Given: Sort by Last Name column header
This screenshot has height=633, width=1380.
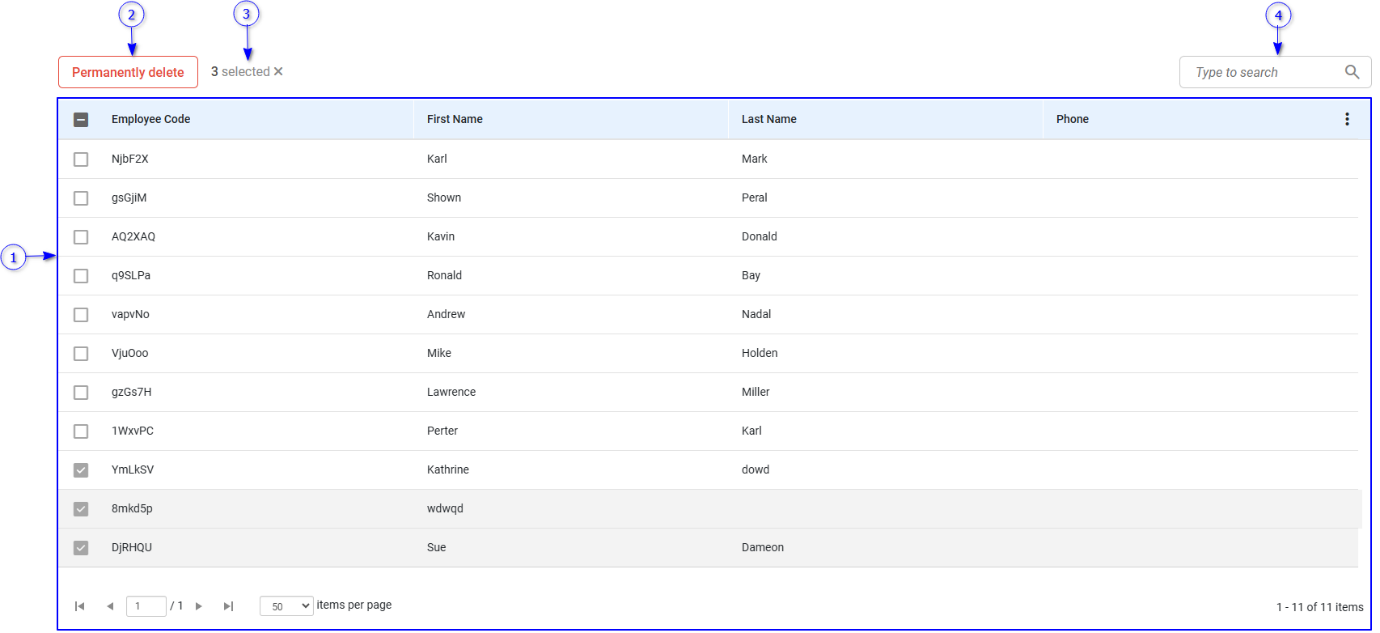Looking at the screenshot, I should (769, 119).
